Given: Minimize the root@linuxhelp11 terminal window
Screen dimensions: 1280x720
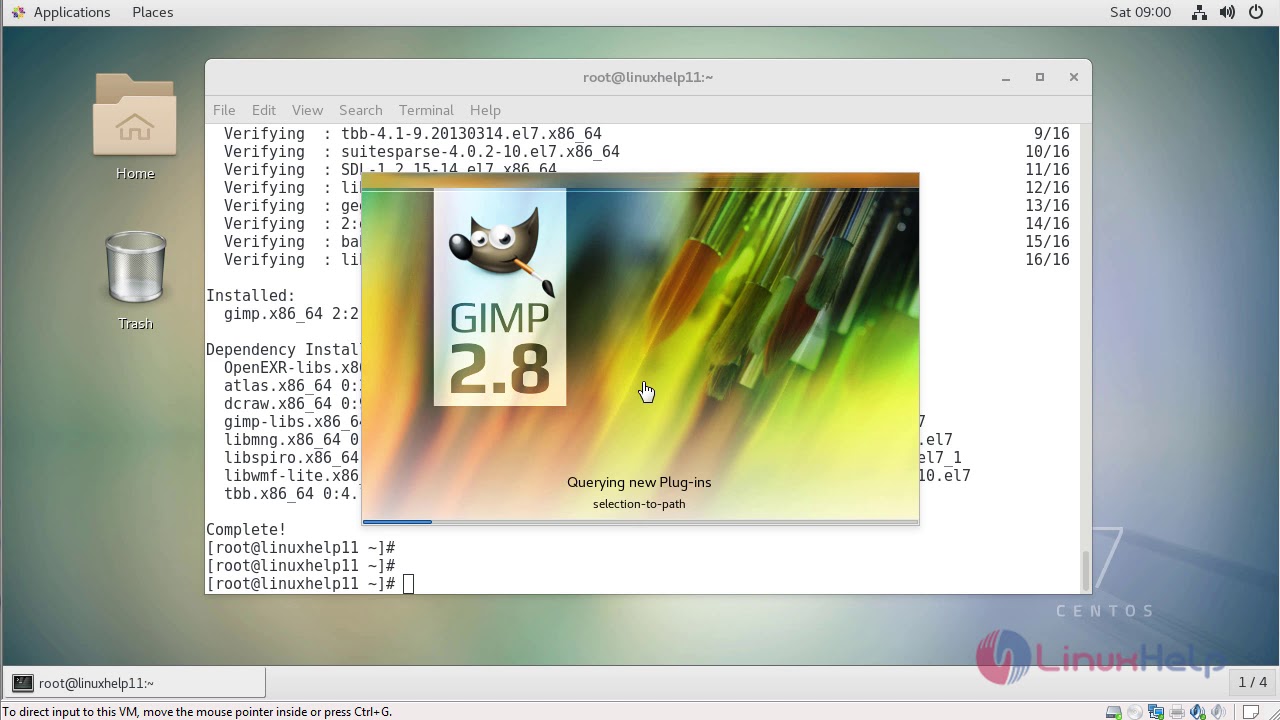Looking at the screenshot, I should coord(1006,77).
